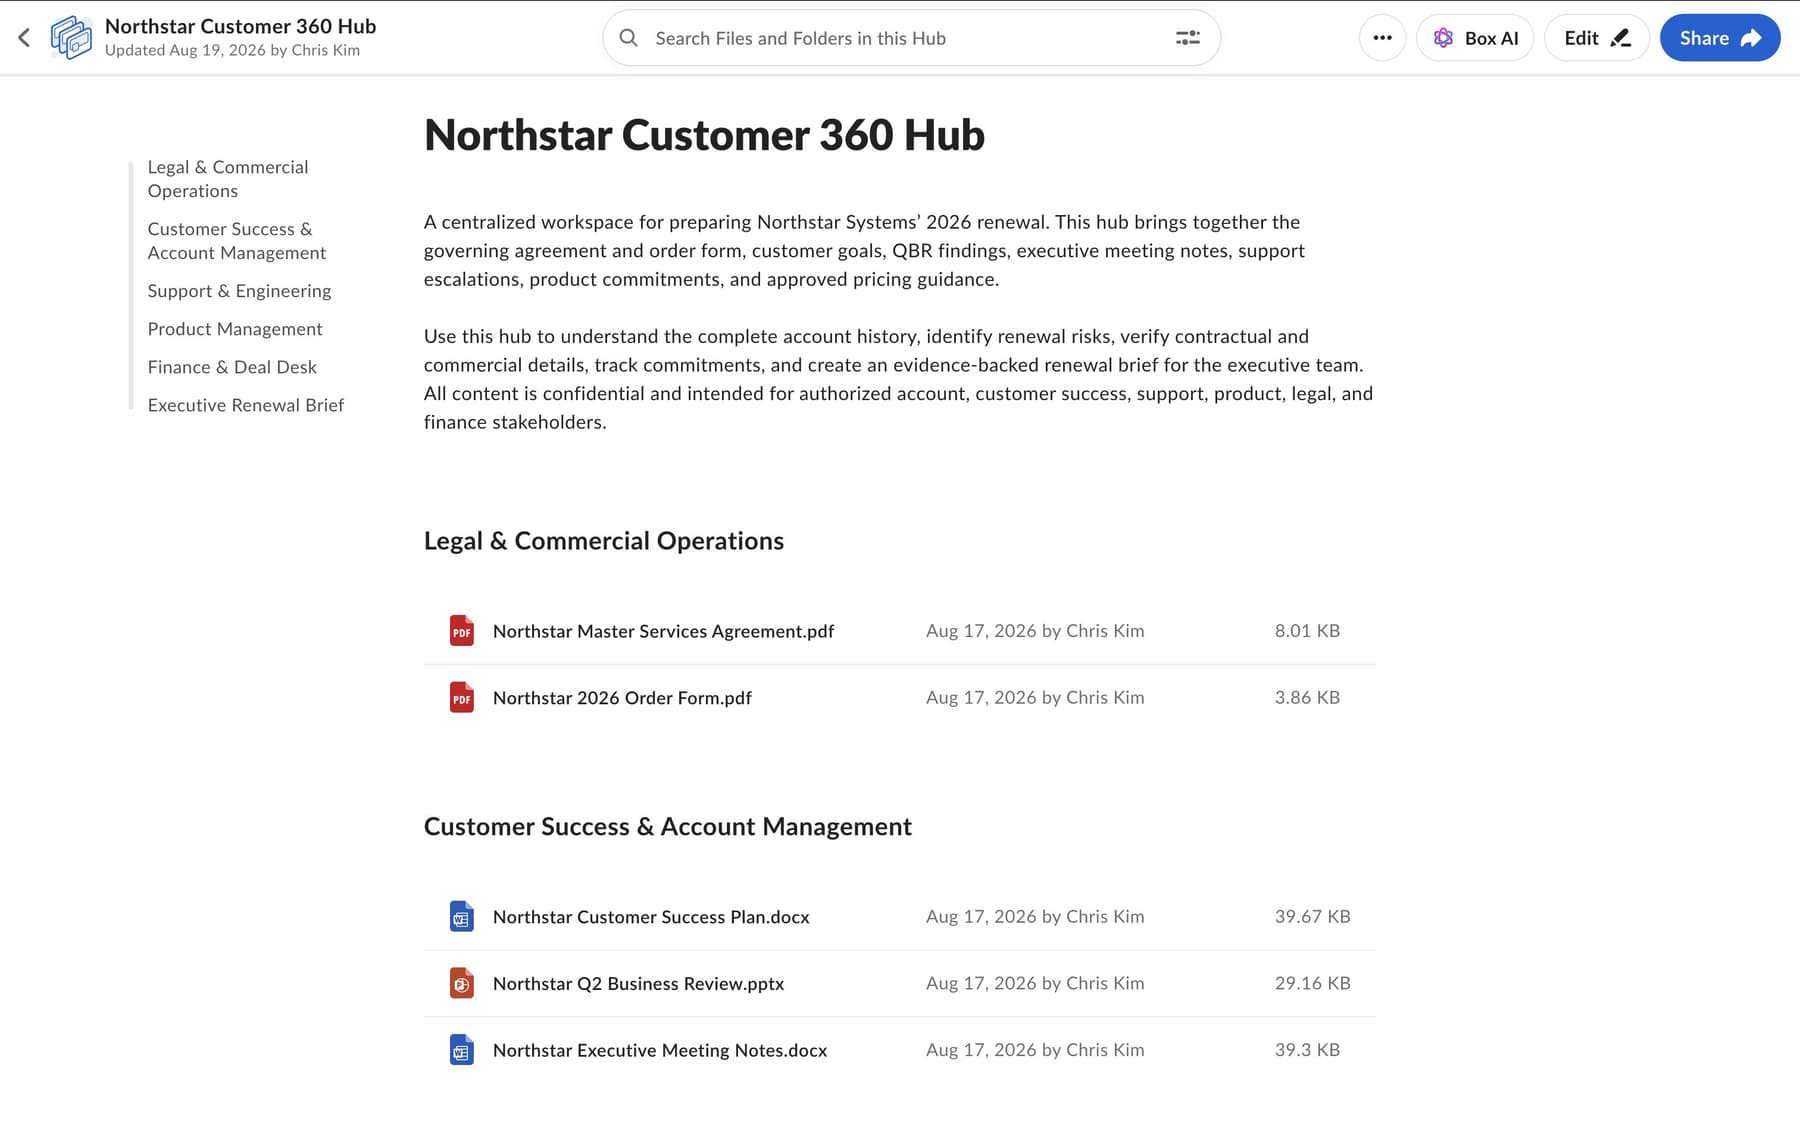Click PowerPoint icon for Q2 Business Review
The image size is (1800, 1130).
461,984
